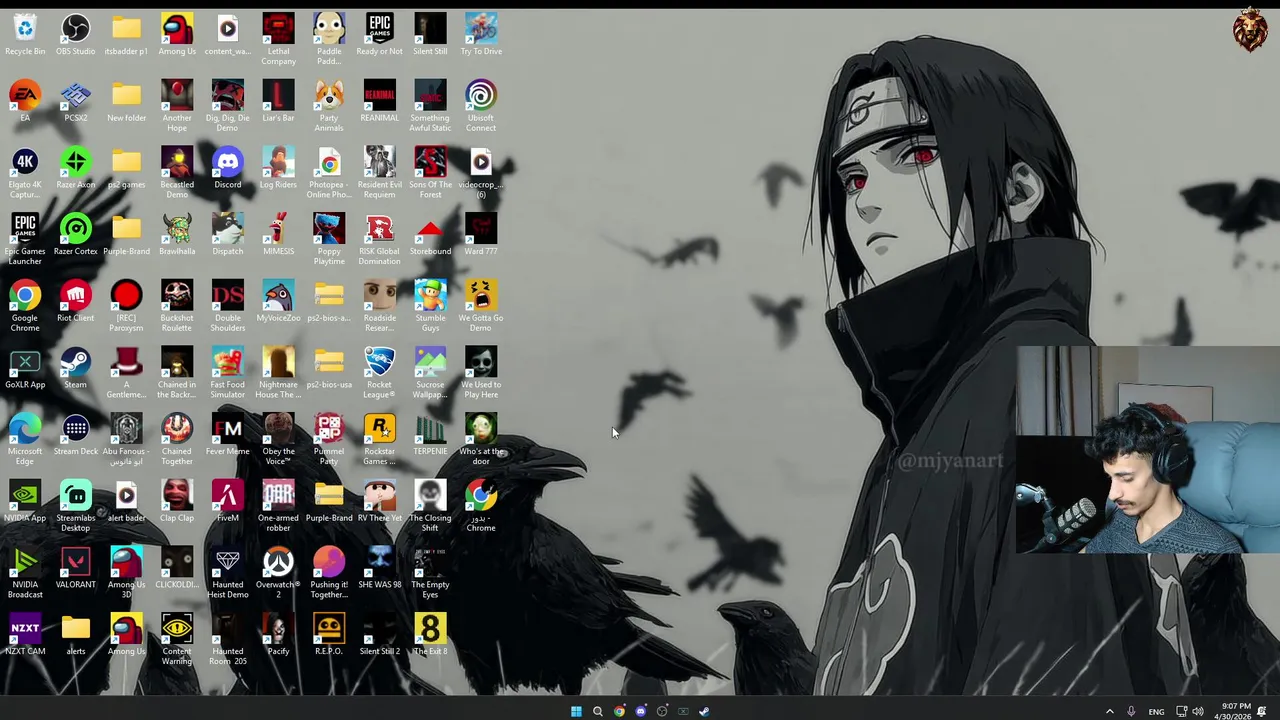This screenshot has width=1280, height=720.
Task: Open the VALORANT game icon
Action: (x=75, y=568)
